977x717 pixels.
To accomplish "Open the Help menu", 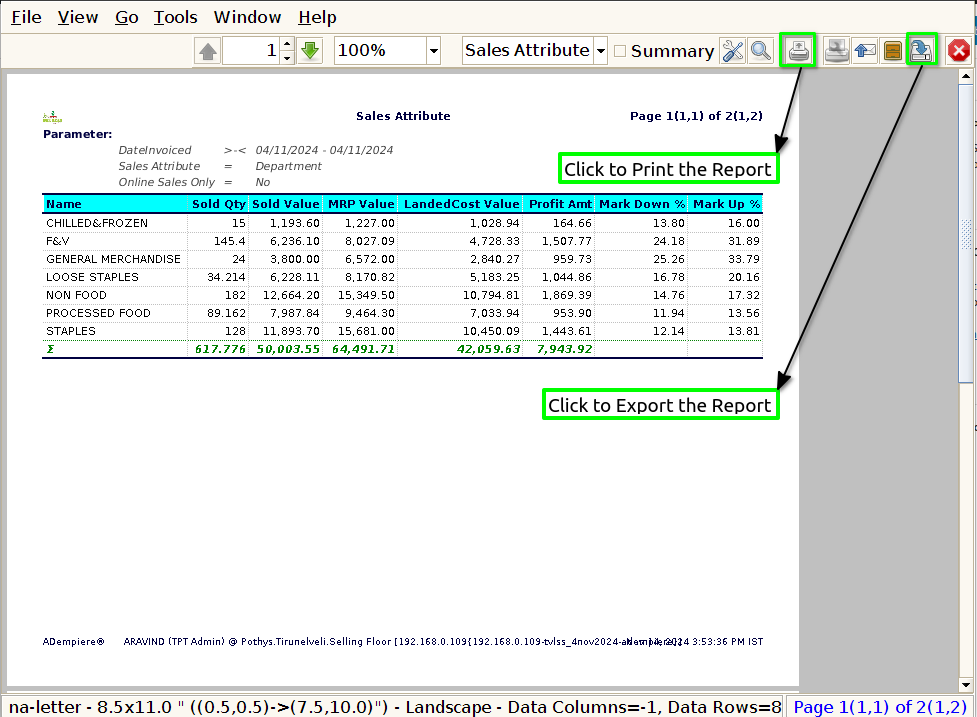I will click(x=317, y=17).
